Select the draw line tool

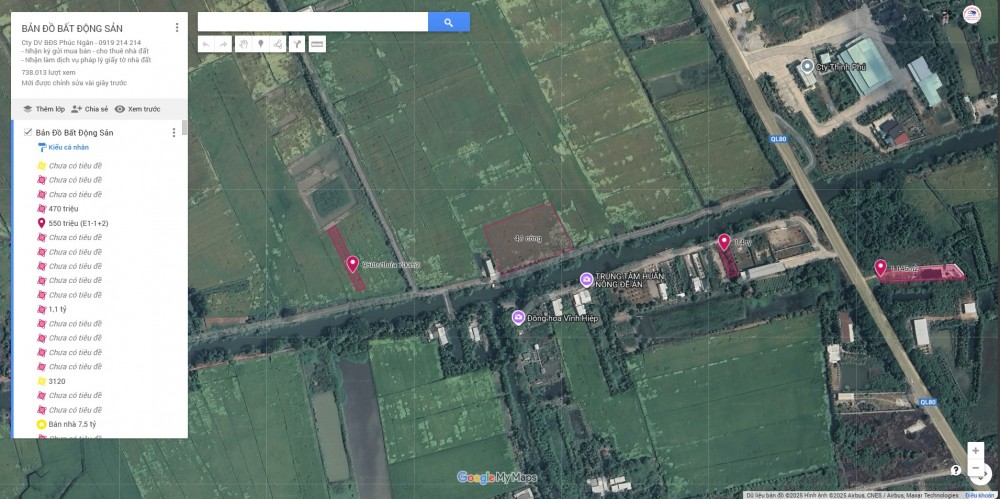(x=278, y=44)
